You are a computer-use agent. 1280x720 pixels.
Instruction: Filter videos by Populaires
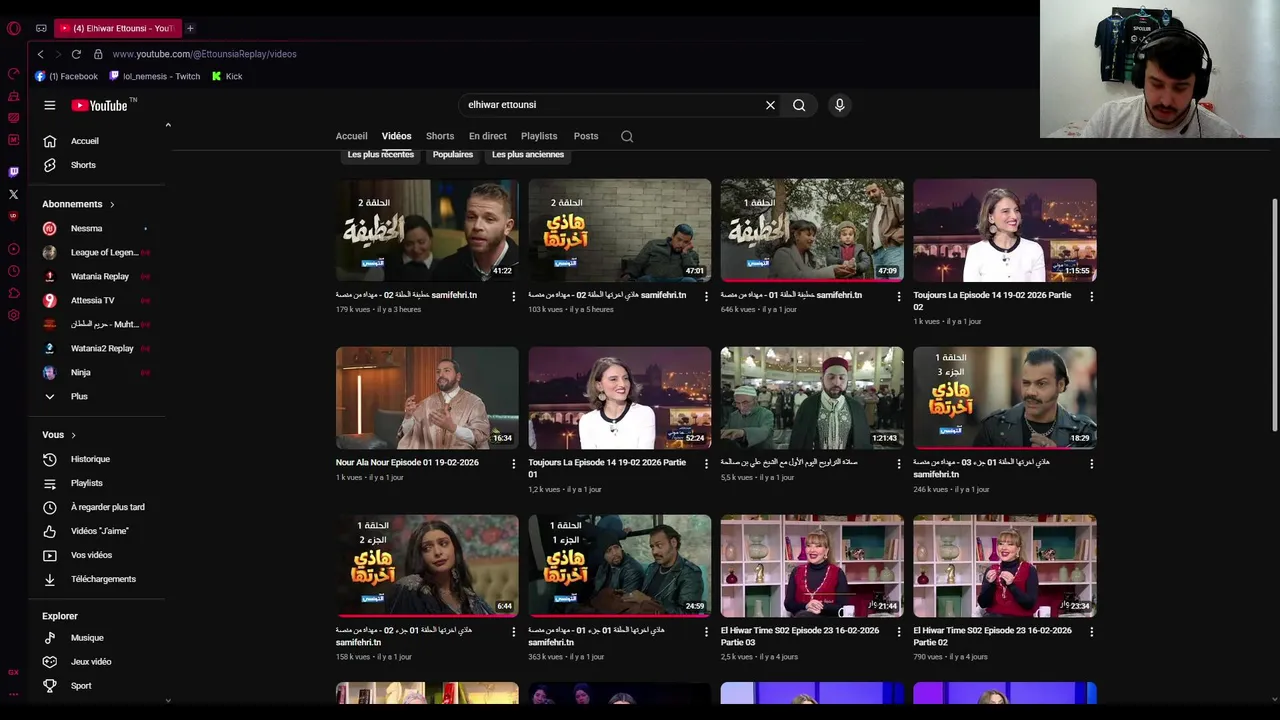(453, 155)
